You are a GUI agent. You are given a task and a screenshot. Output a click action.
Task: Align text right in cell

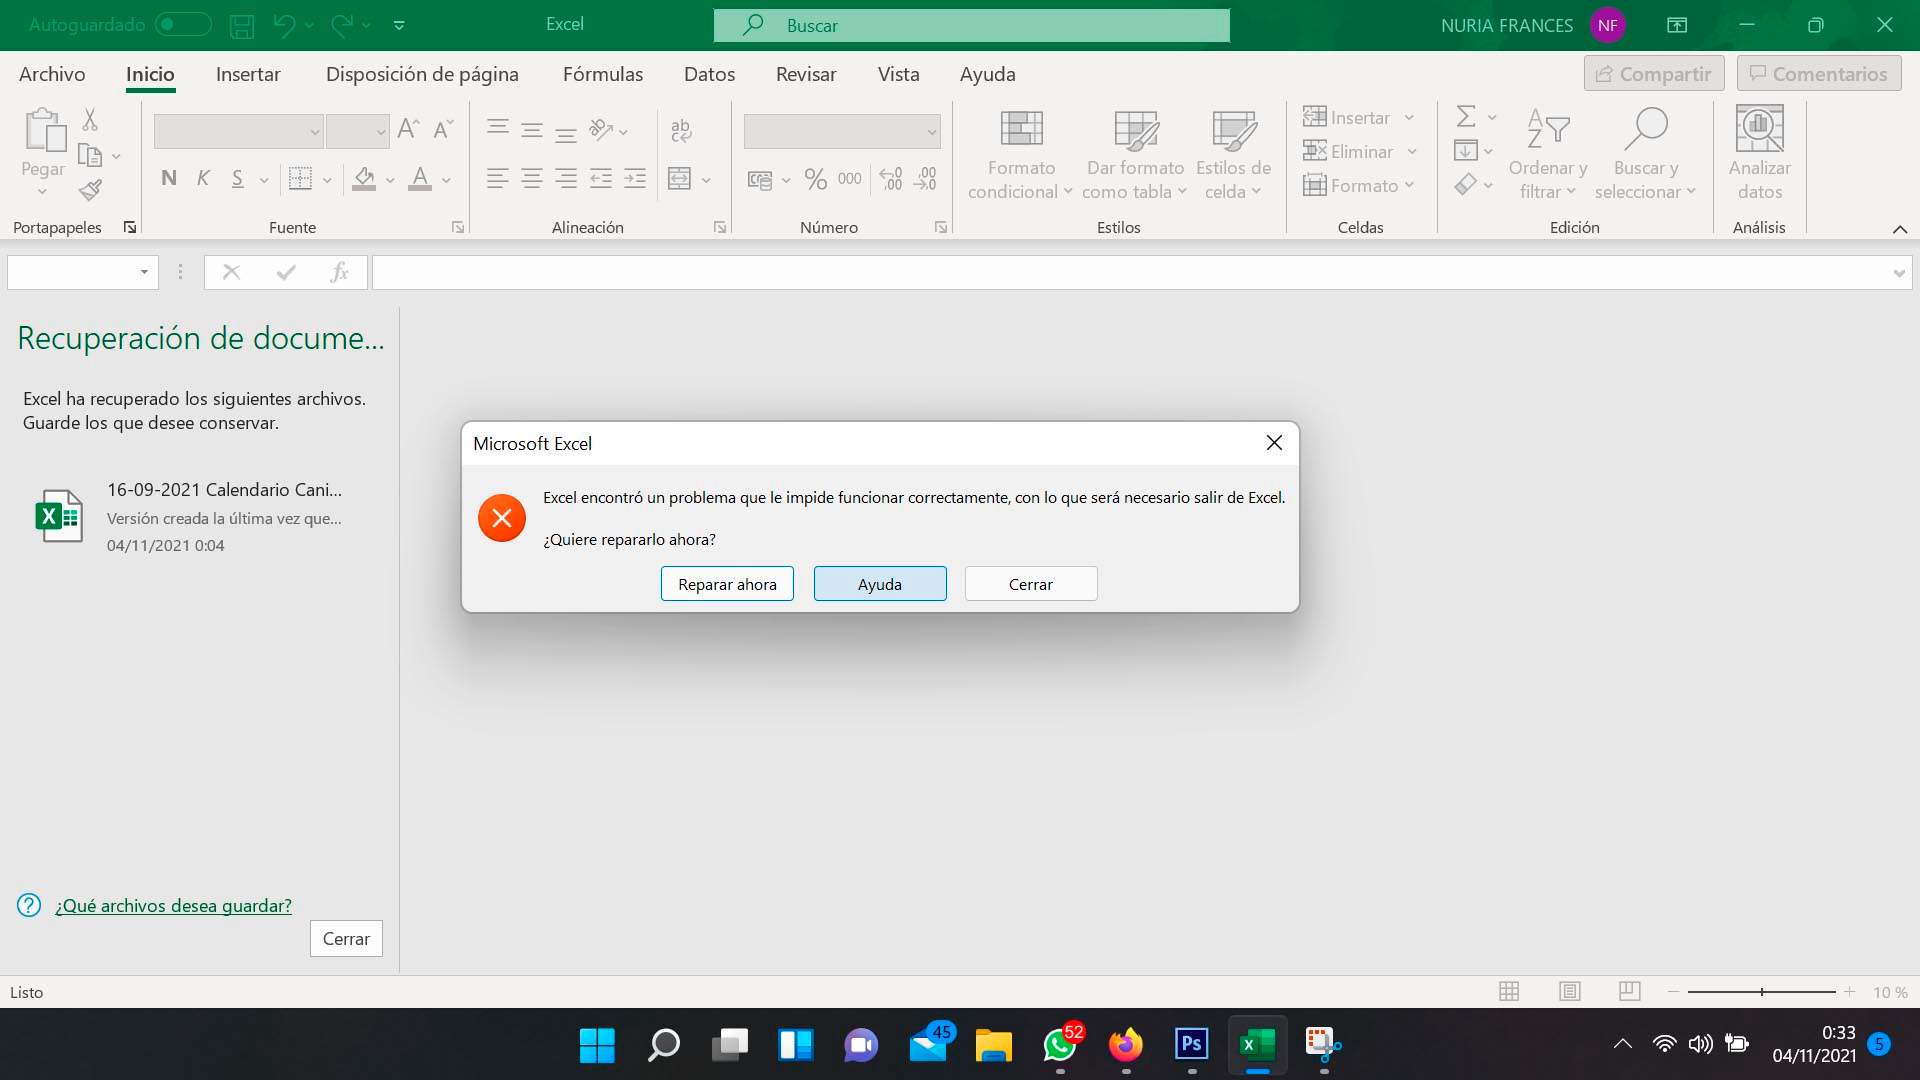click(566, 179)
